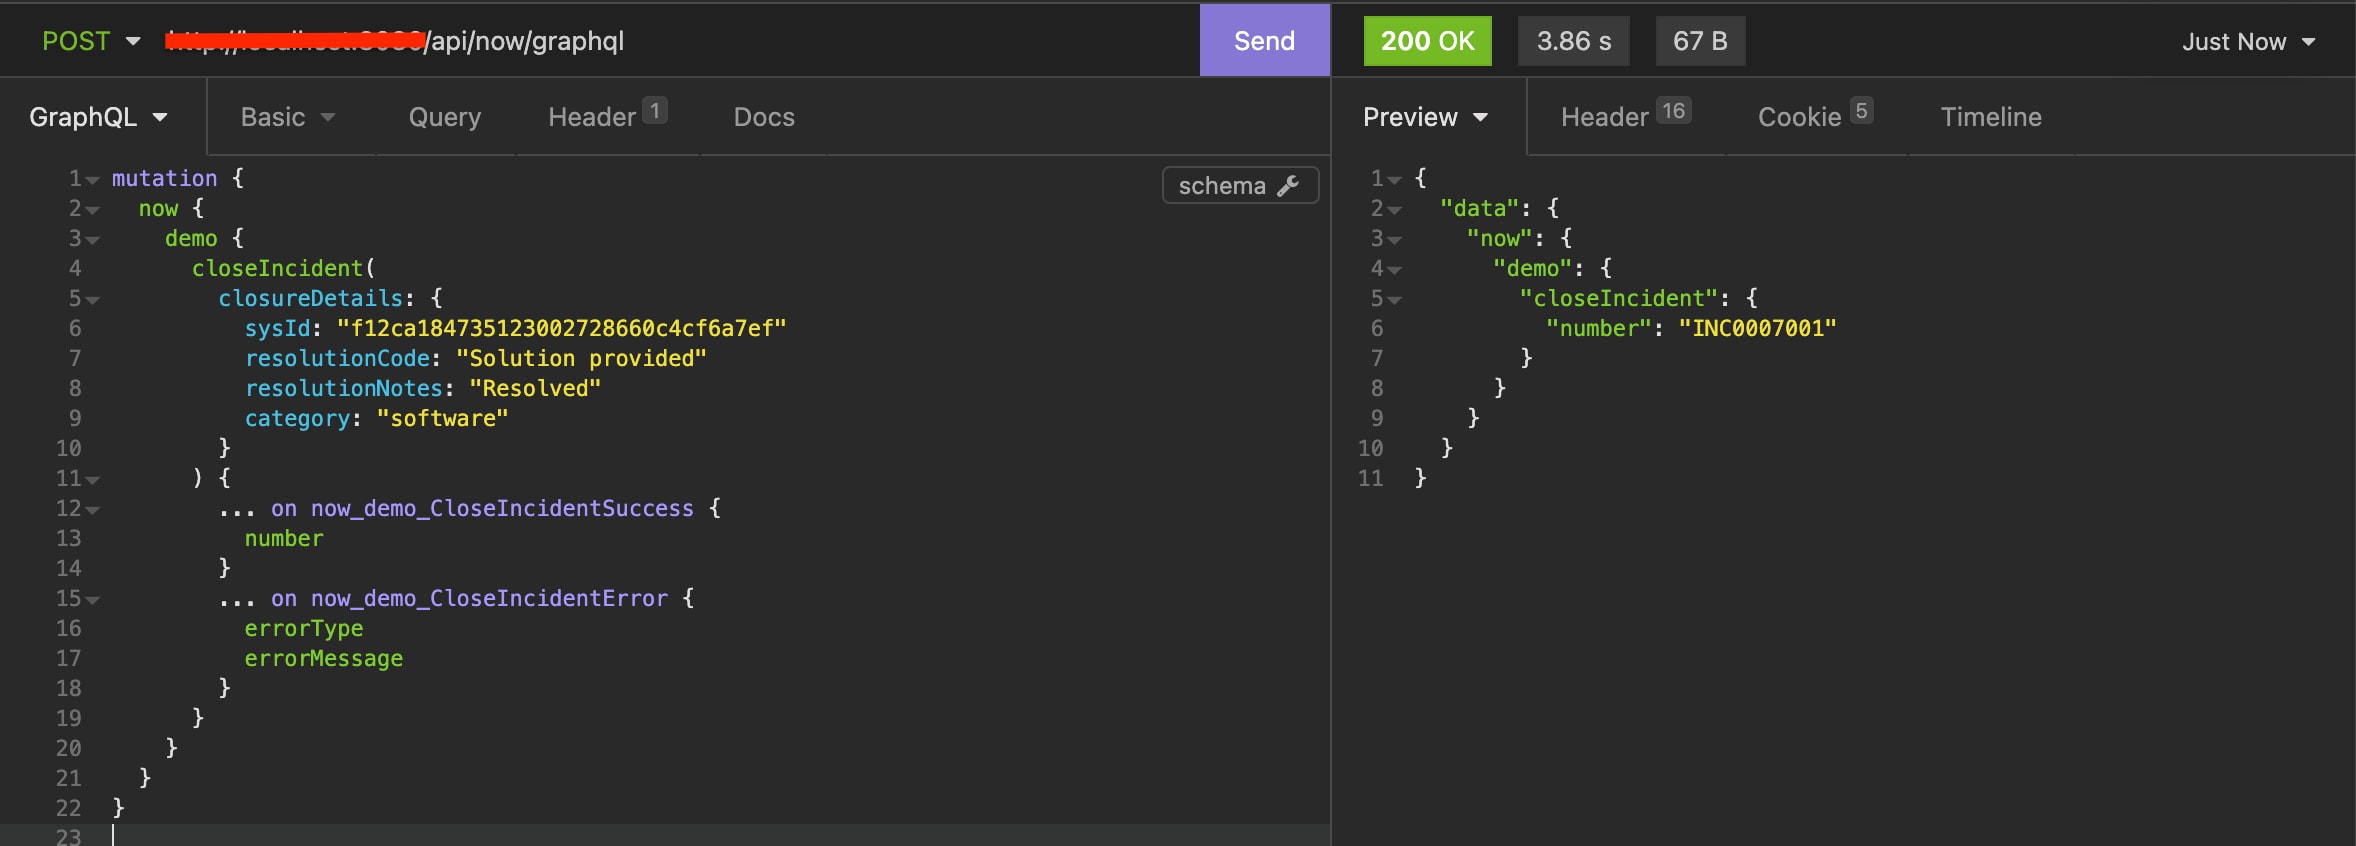
Task: Collapse the demo block at request line 3
Action: point(93,241)
